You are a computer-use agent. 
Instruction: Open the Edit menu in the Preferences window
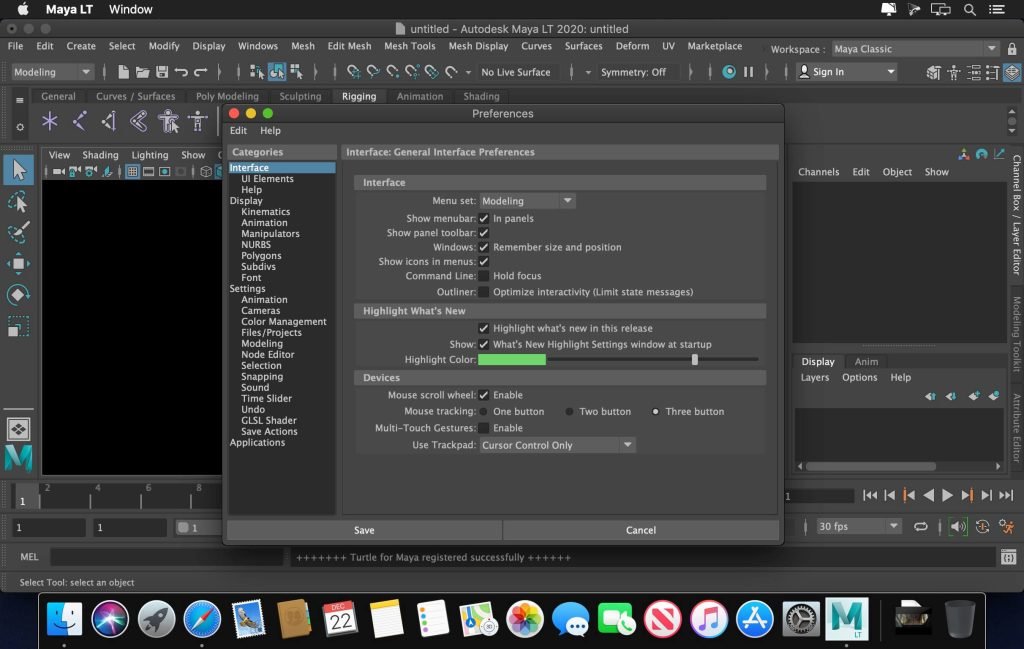(x=238, y=130)
